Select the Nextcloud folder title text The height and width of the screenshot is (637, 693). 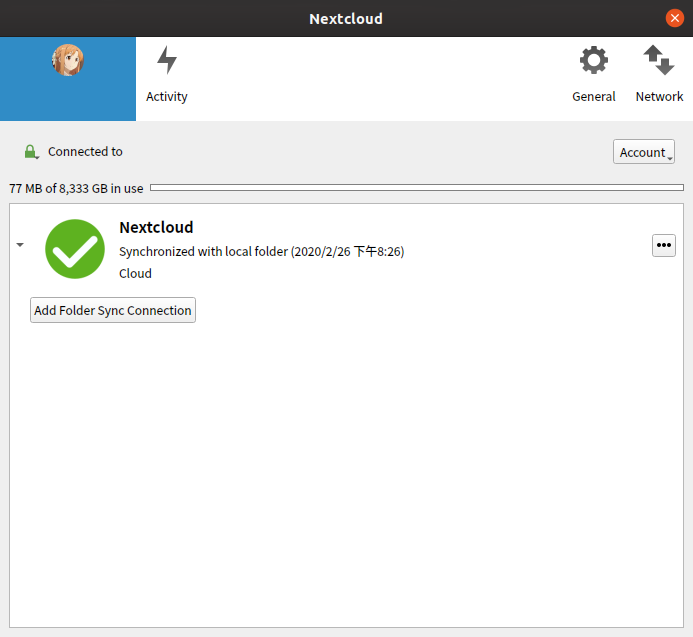(156, 227)
